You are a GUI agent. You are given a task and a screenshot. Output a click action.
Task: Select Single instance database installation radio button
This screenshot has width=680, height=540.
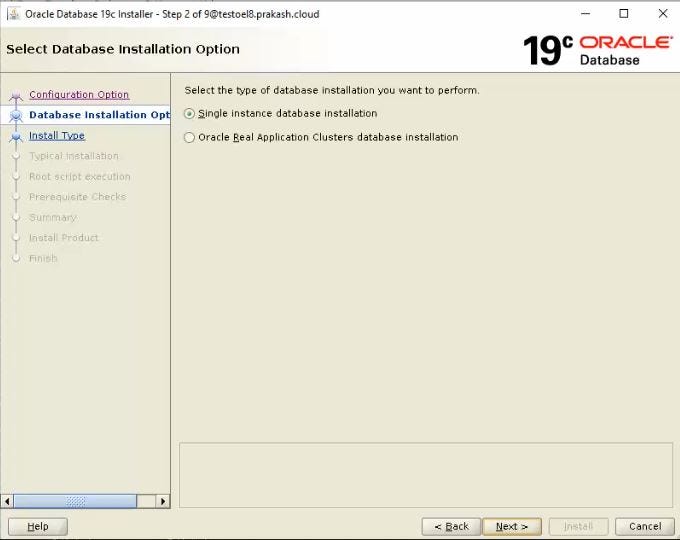coord(189,114)
